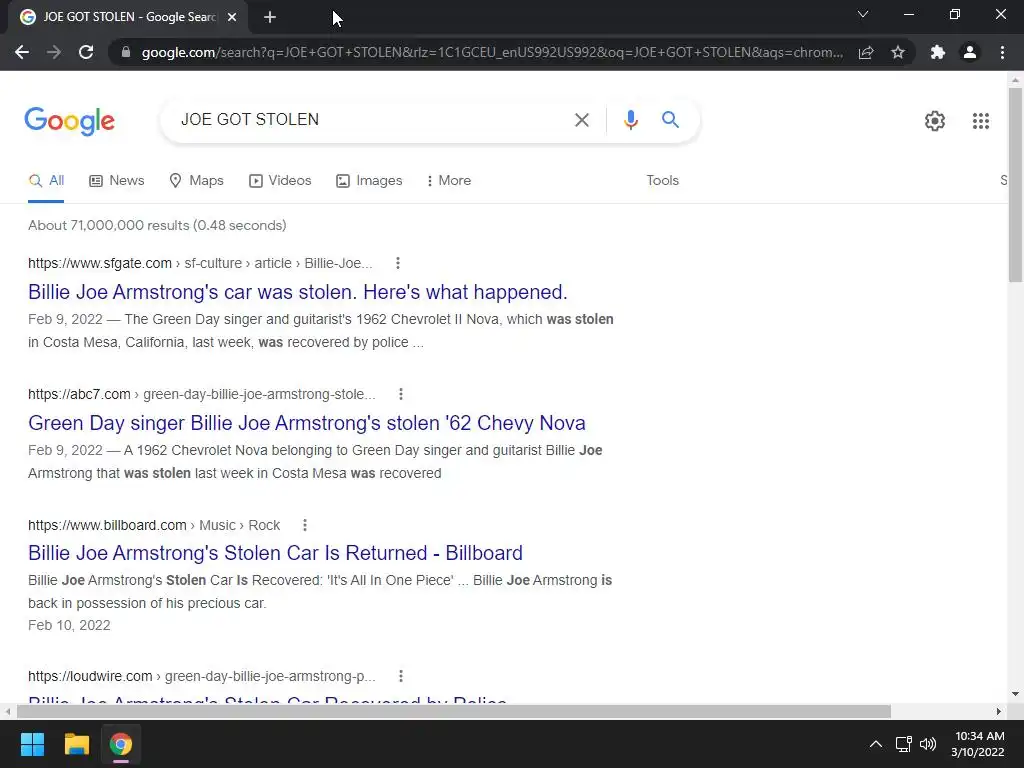Open 'Billie Joe Armstrong's car was stolen' link
The image size is (1024, 768).
tap(298, 292)
